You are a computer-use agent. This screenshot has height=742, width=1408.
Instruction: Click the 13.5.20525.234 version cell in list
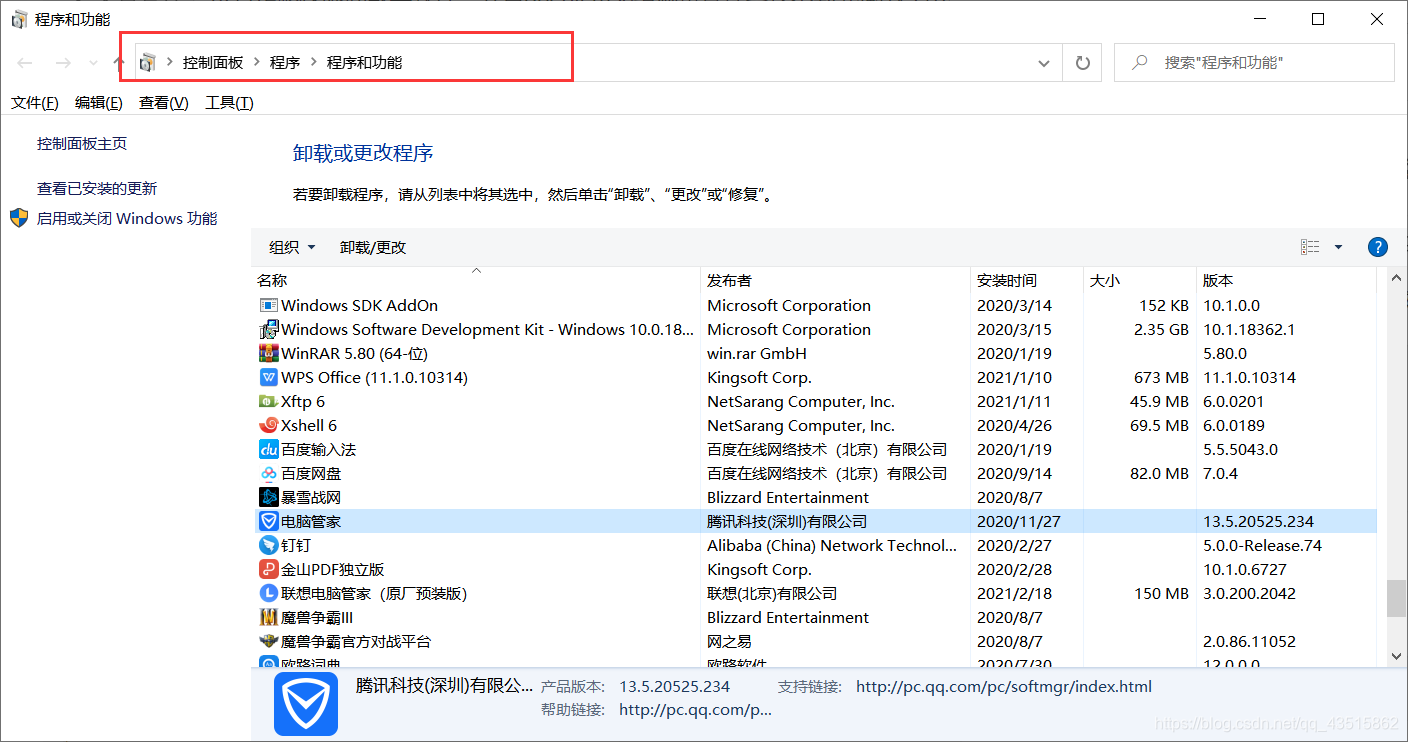pos(1259,521)
